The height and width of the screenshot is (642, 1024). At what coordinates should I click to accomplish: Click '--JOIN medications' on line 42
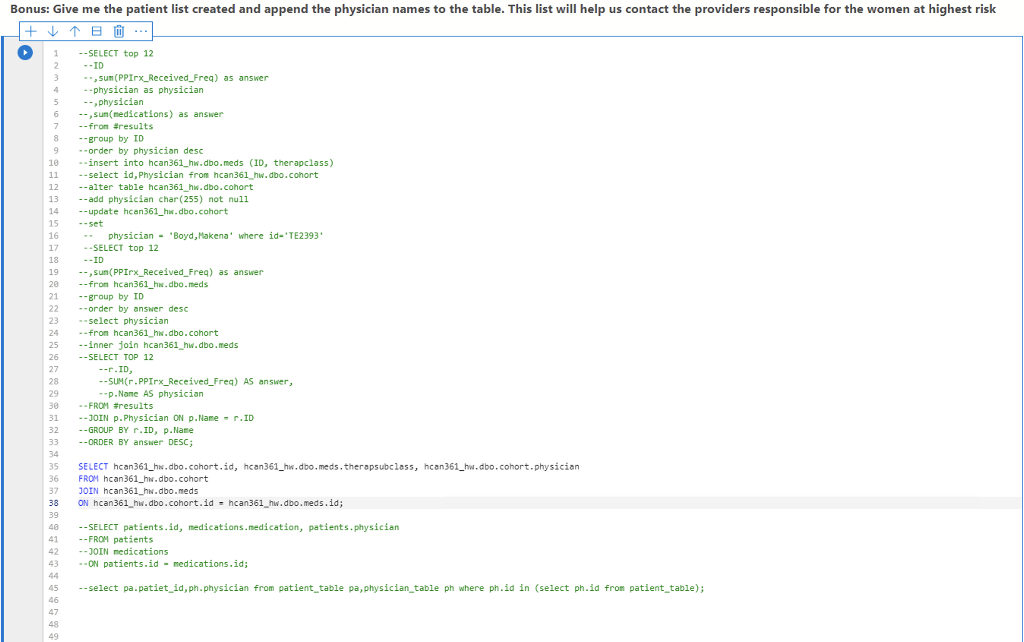pyautogui.click(x=123, y=552)
